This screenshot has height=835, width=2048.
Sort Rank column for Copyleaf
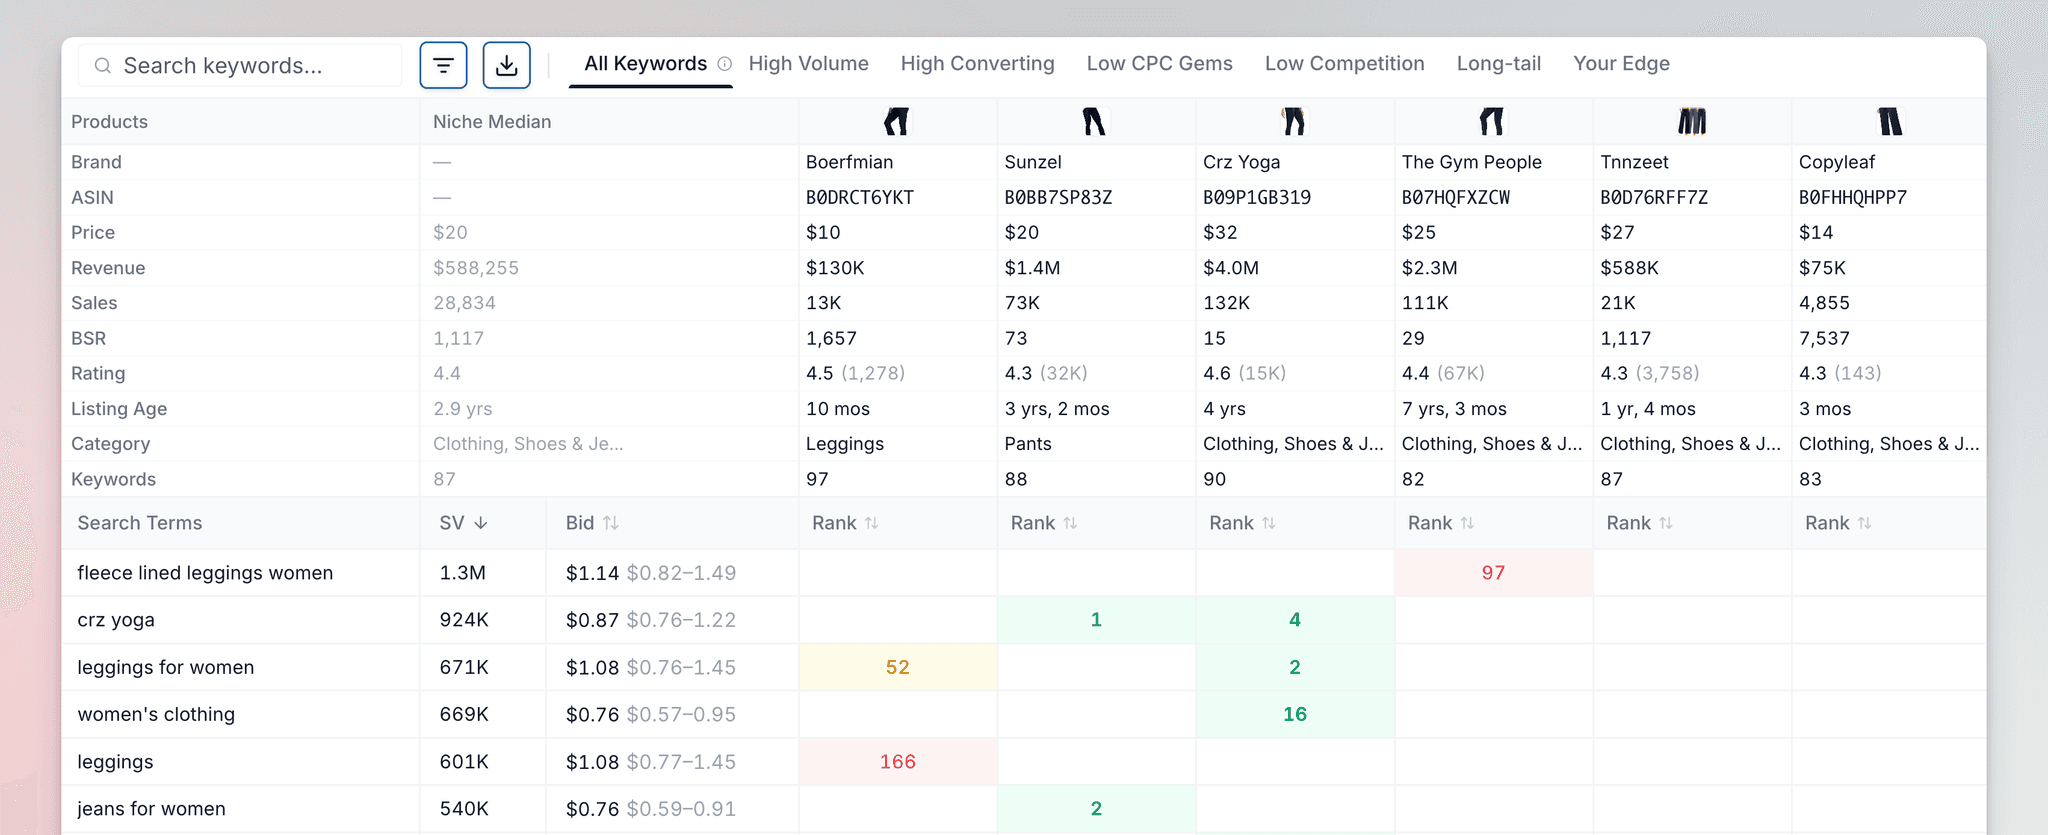point(1864,523)
